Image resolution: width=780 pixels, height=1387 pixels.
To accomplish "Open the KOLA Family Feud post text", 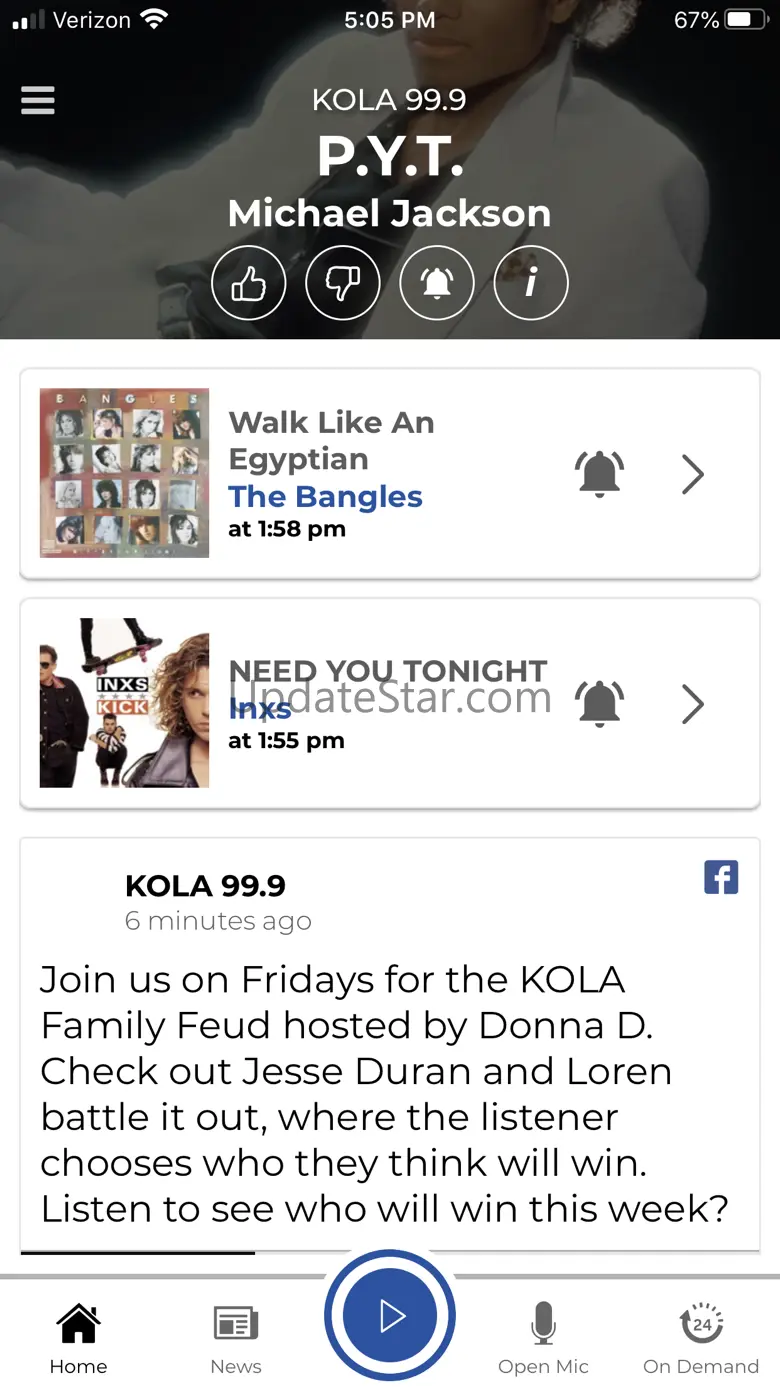I will 385,1094.
